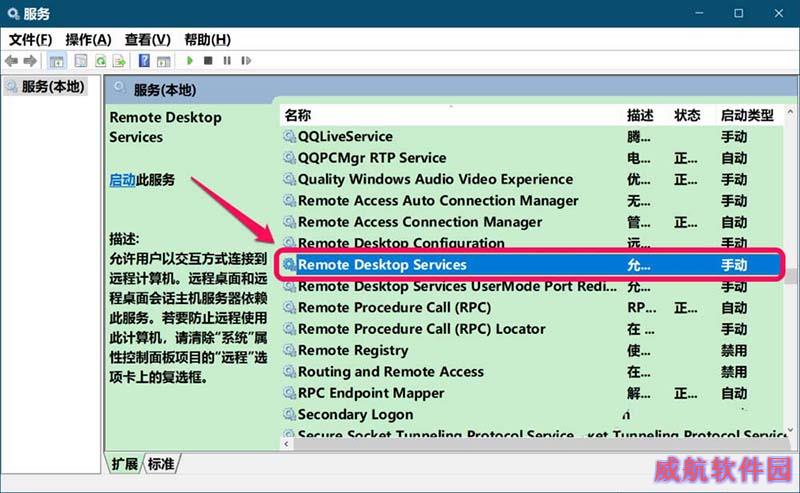The width and height of the screenshot is (800, 493).
Task: Sort by the 启动类型 column header
Action: [x=747, y=115]
